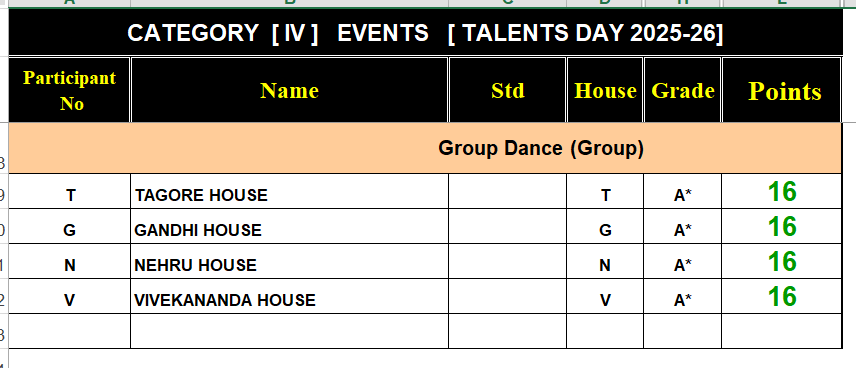856x368 pixels.
Task: Click the TAGORE HOUSE name cell
Action: point(289,191)
